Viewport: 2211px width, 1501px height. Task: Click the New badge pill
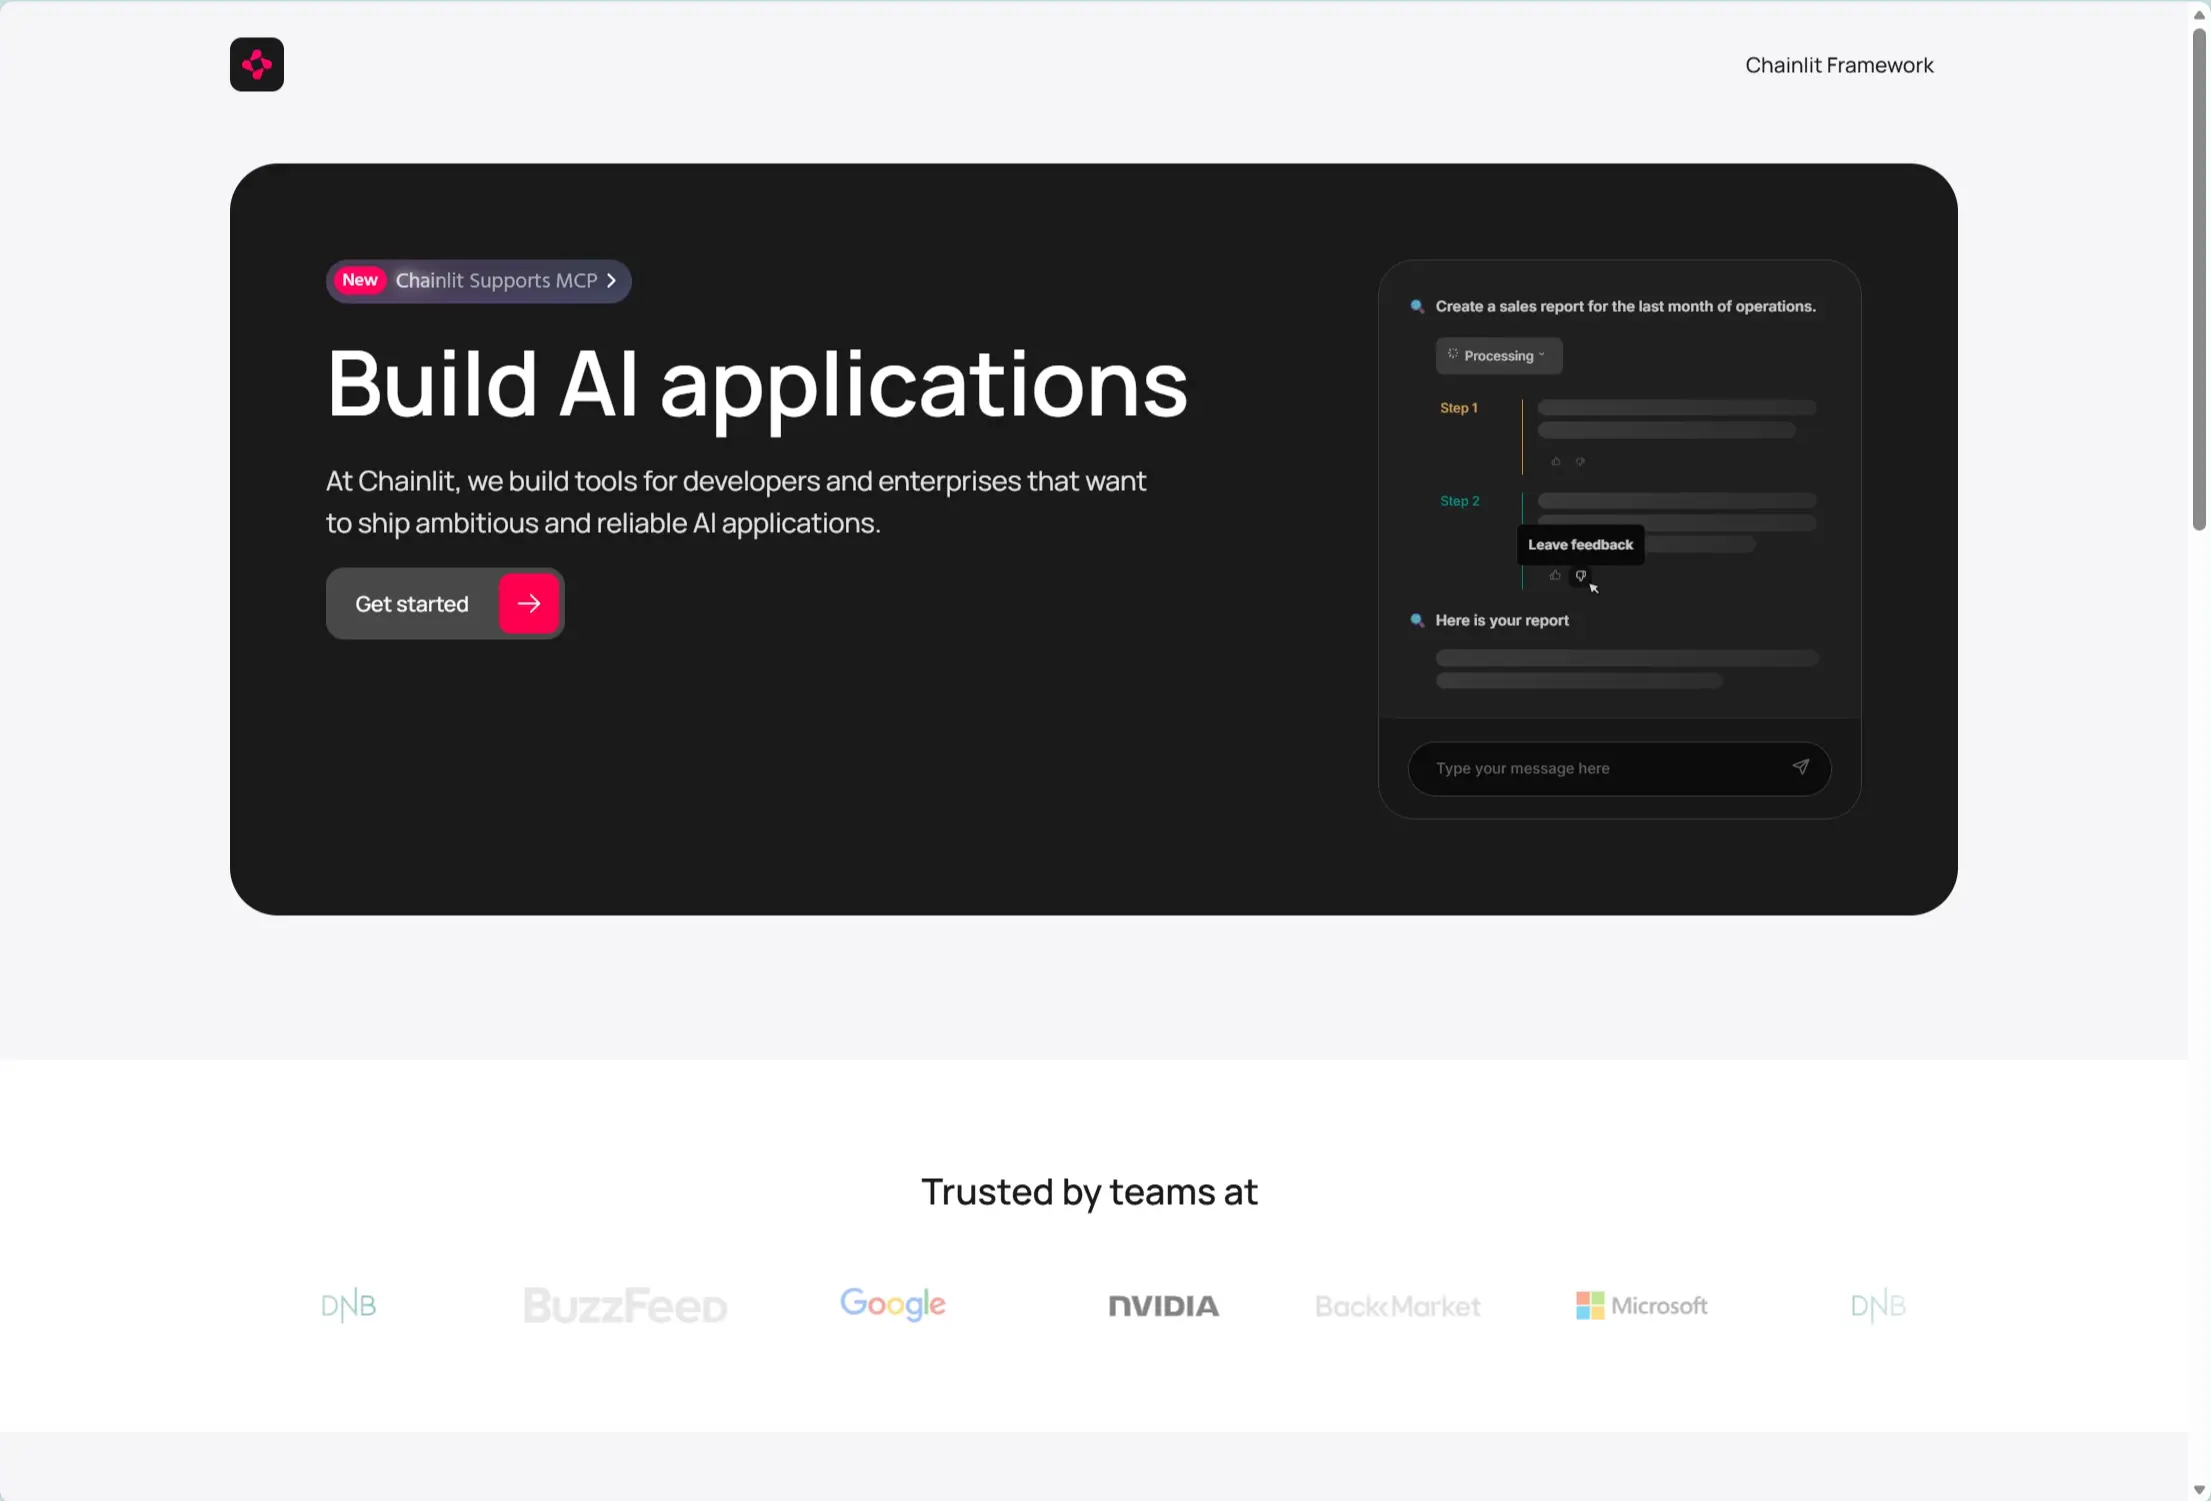[x=359, y=281]
